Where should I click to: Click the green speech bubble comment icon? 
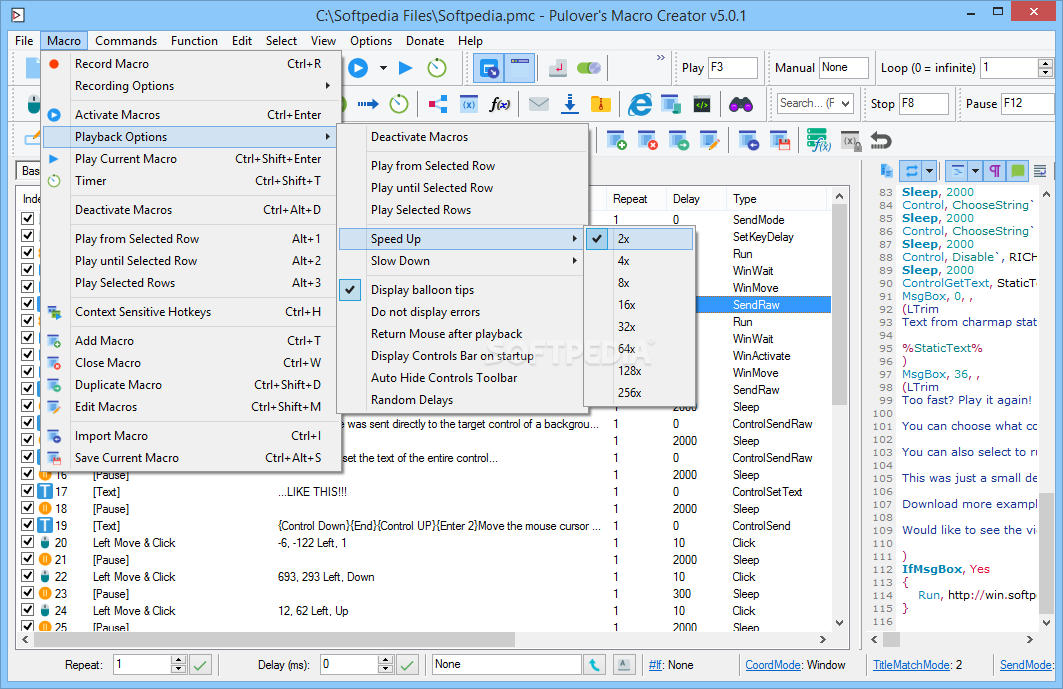[1018, 171]
